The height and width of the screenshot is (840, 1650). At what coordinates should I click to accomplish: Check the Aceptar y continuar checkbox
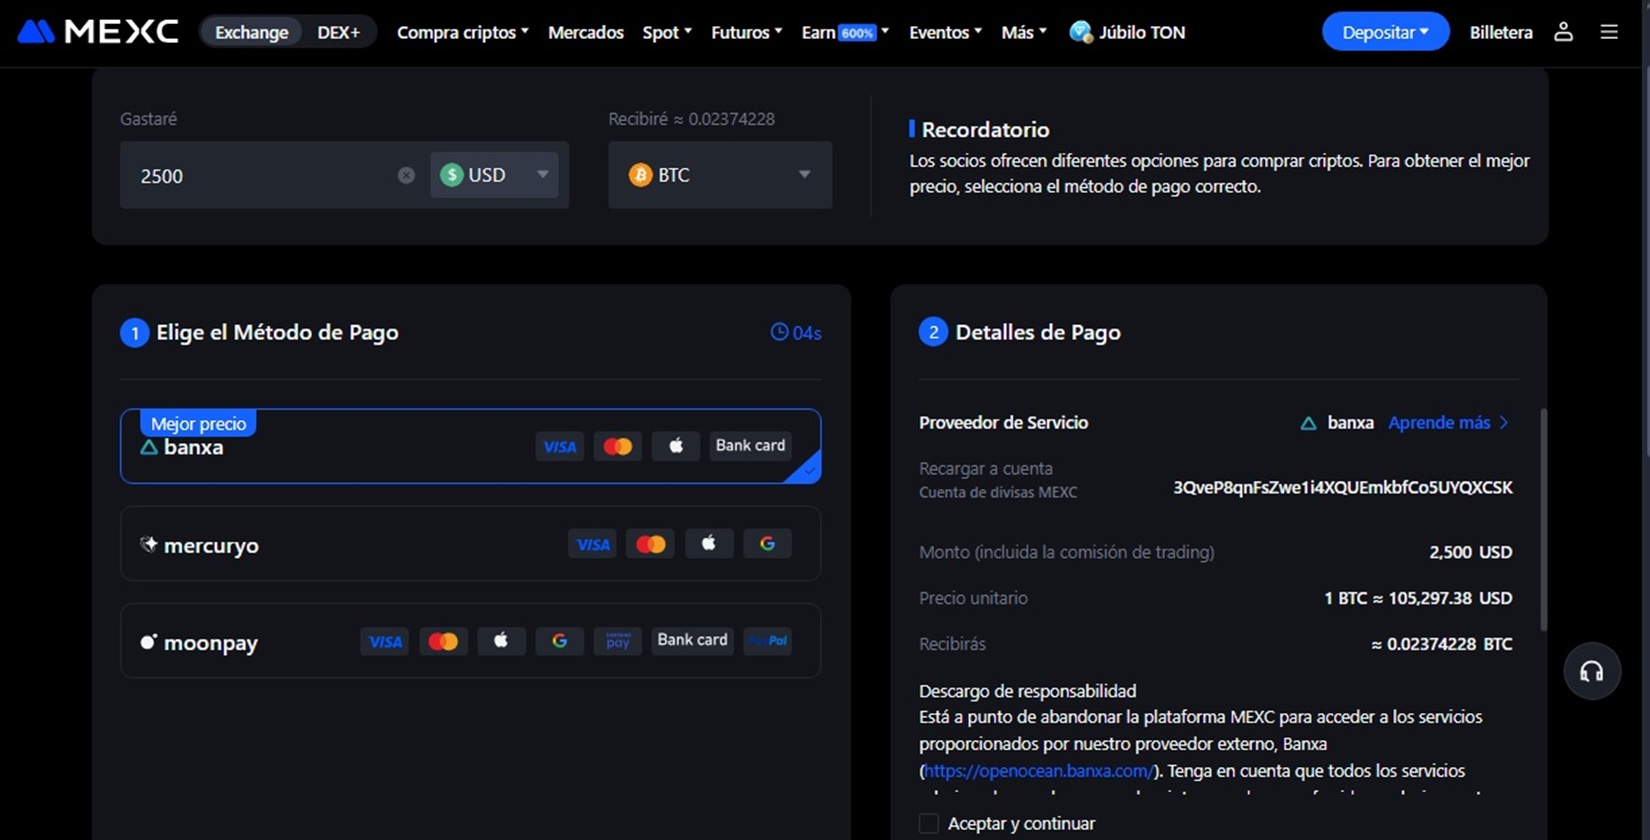pos(929,823)
